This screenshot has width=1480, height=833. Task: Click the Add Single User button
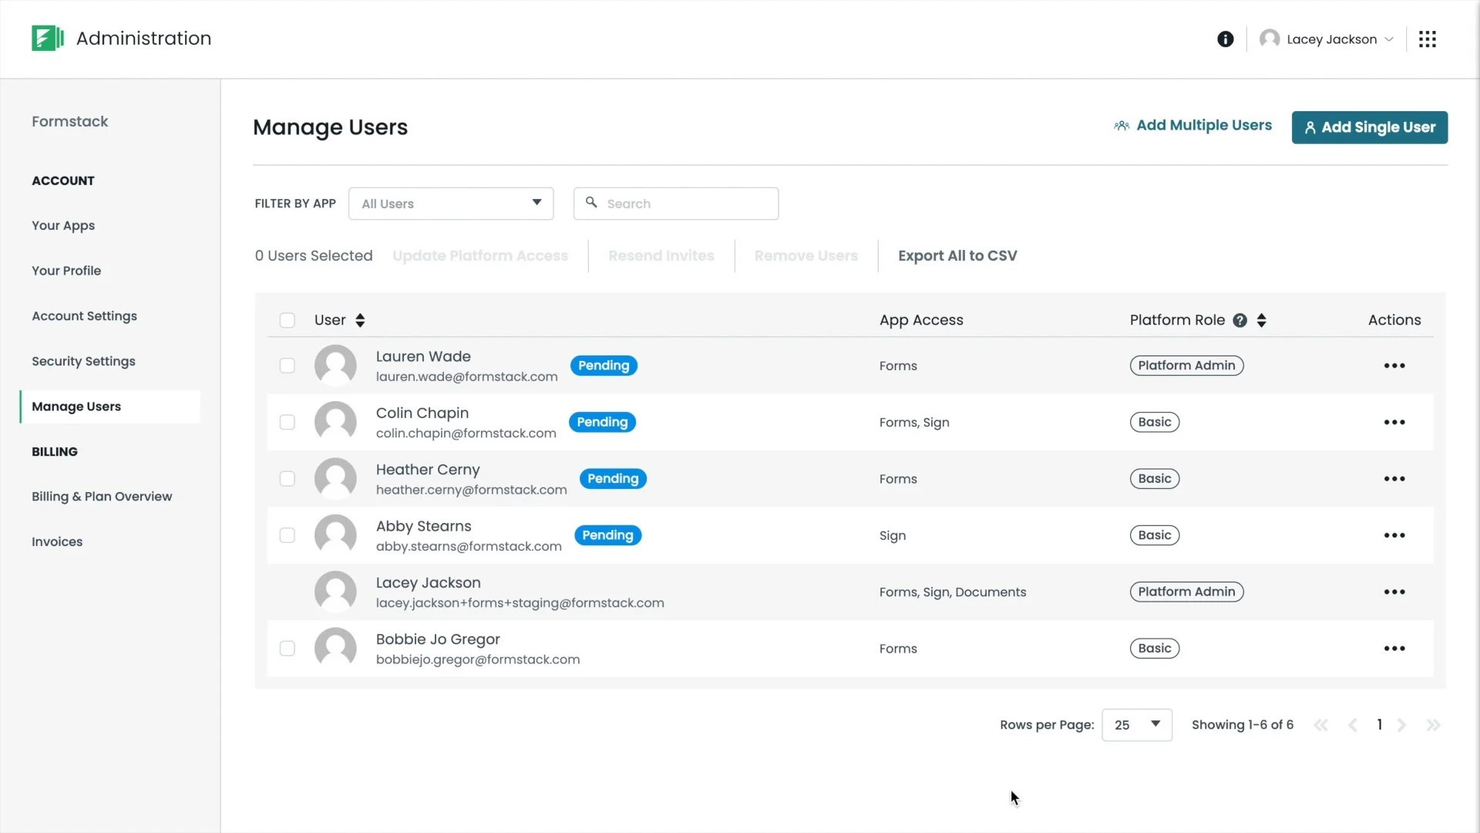[x=1368, y=127]
